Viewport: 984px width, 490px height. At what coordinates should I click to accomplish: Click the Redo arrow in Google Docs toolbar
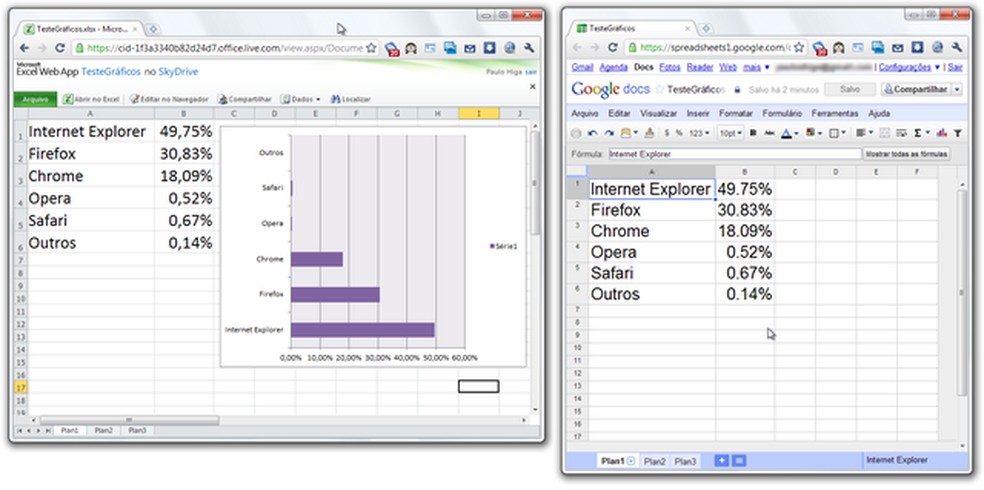point(609,133)
